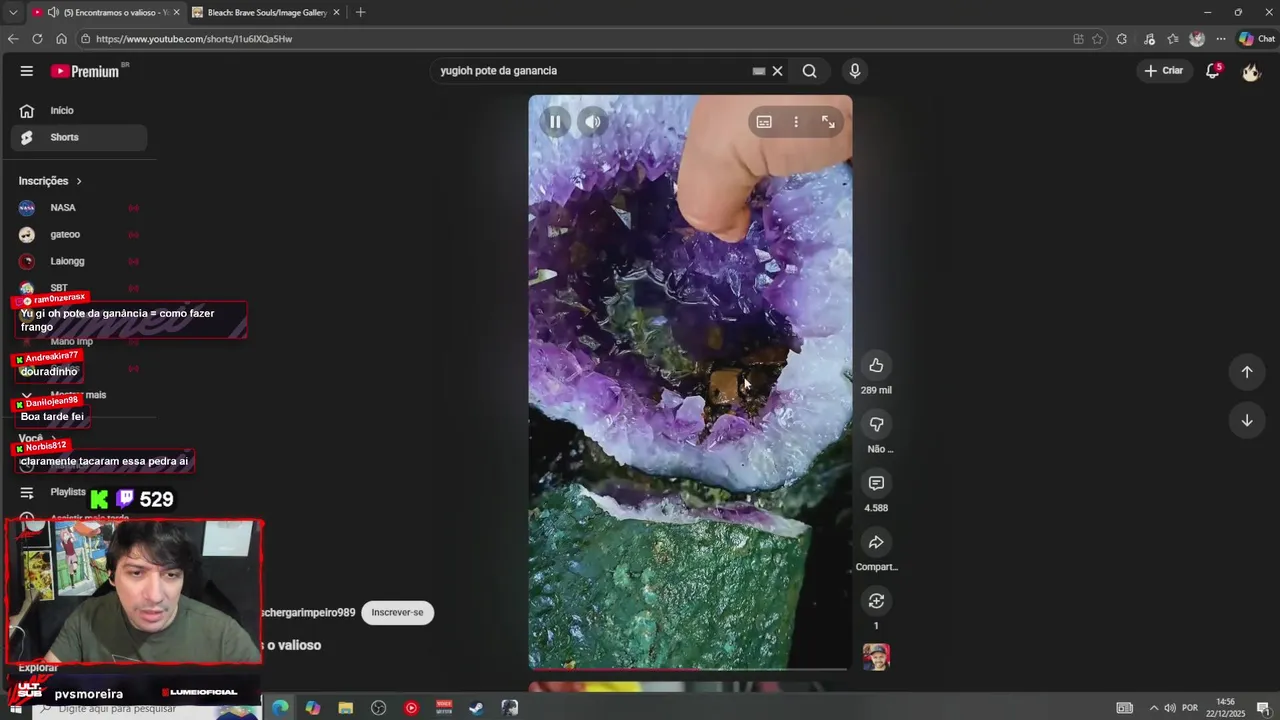Go to the next Short
This screenshot has height=720, width=1280.
pos(1247,421)
